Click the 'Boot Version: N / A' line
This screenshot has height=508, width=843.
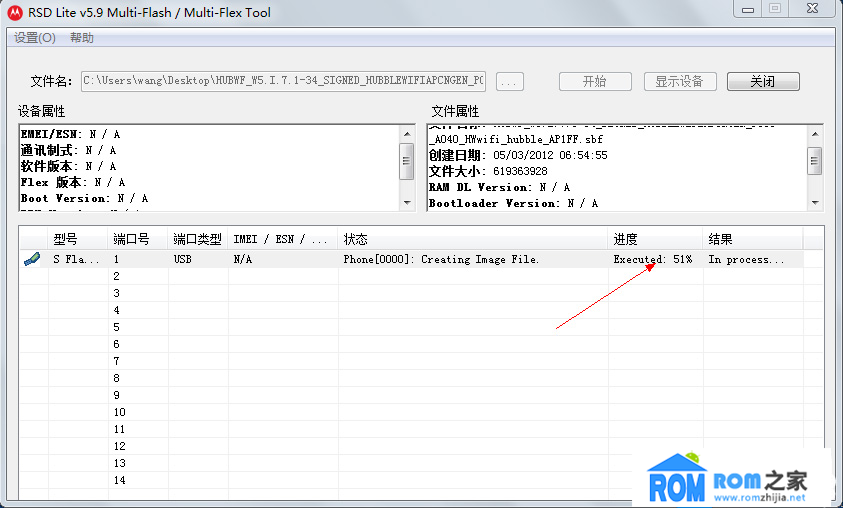coord(84,198)
